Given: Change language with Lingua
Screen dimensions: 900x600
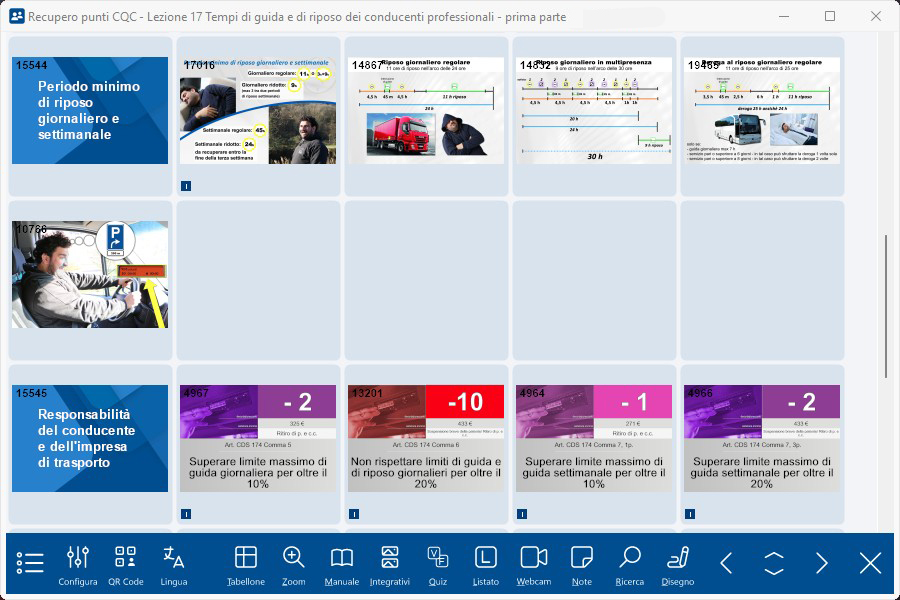Looking at the screenshot, I should click(174, 566).
